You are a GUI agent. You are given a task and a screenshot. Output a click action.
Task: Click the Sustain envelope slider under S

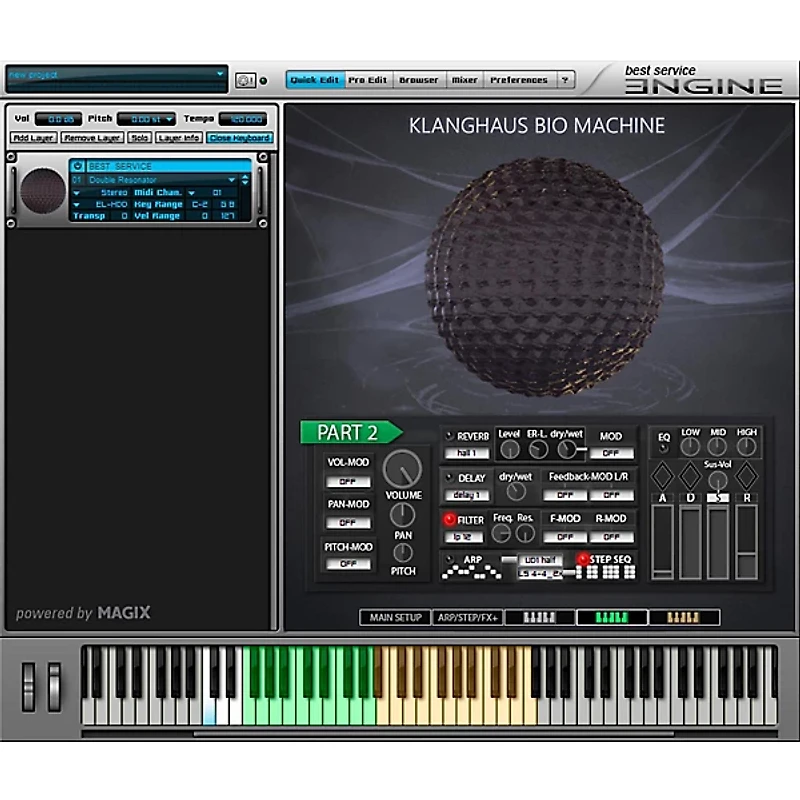tap(718, 540)
